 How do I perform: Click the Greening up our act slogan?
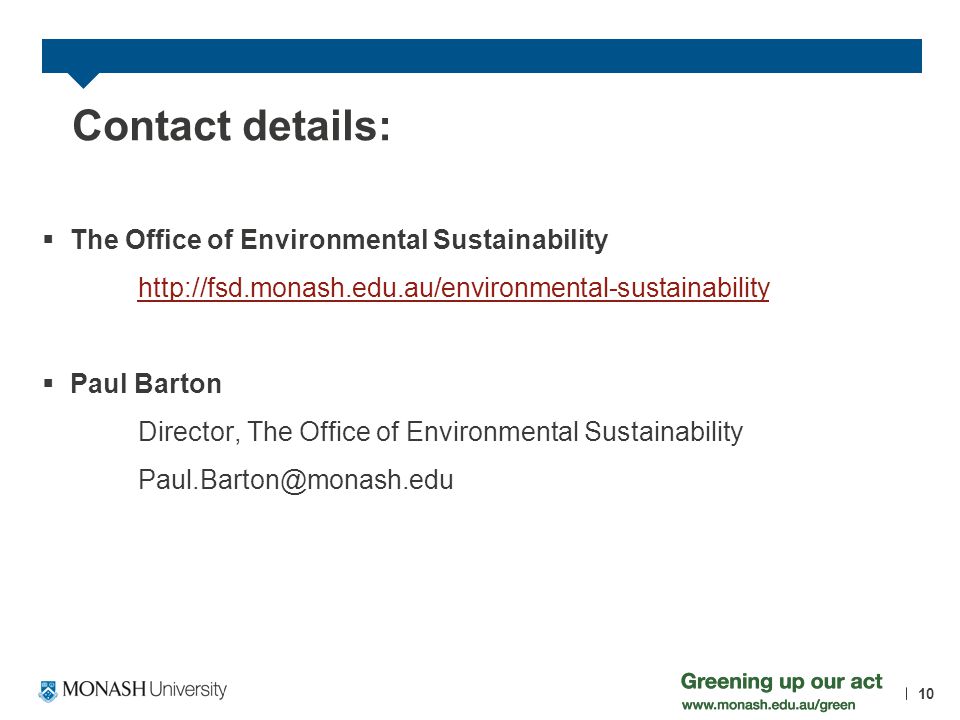point(781,681)
